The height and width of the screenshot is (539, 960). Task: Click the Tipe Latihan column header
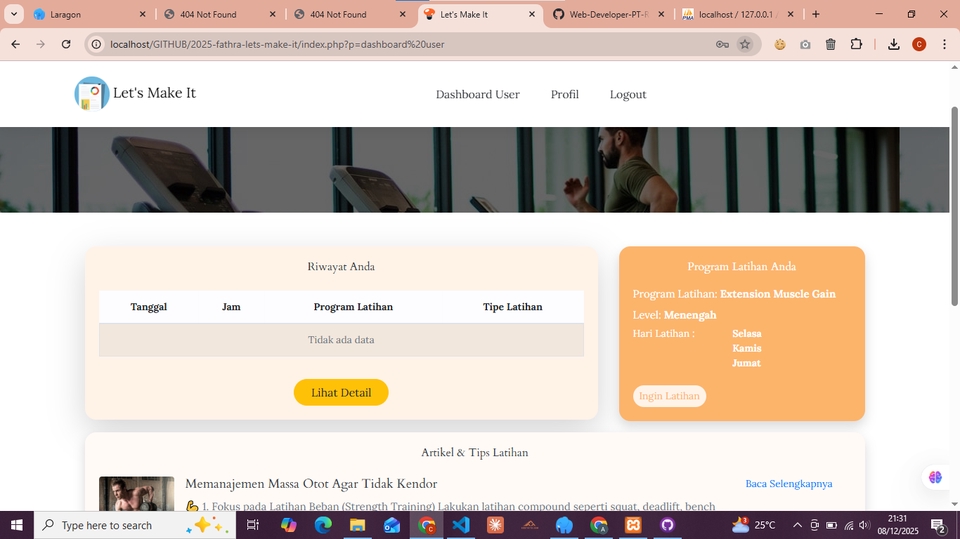pos(512,307)
